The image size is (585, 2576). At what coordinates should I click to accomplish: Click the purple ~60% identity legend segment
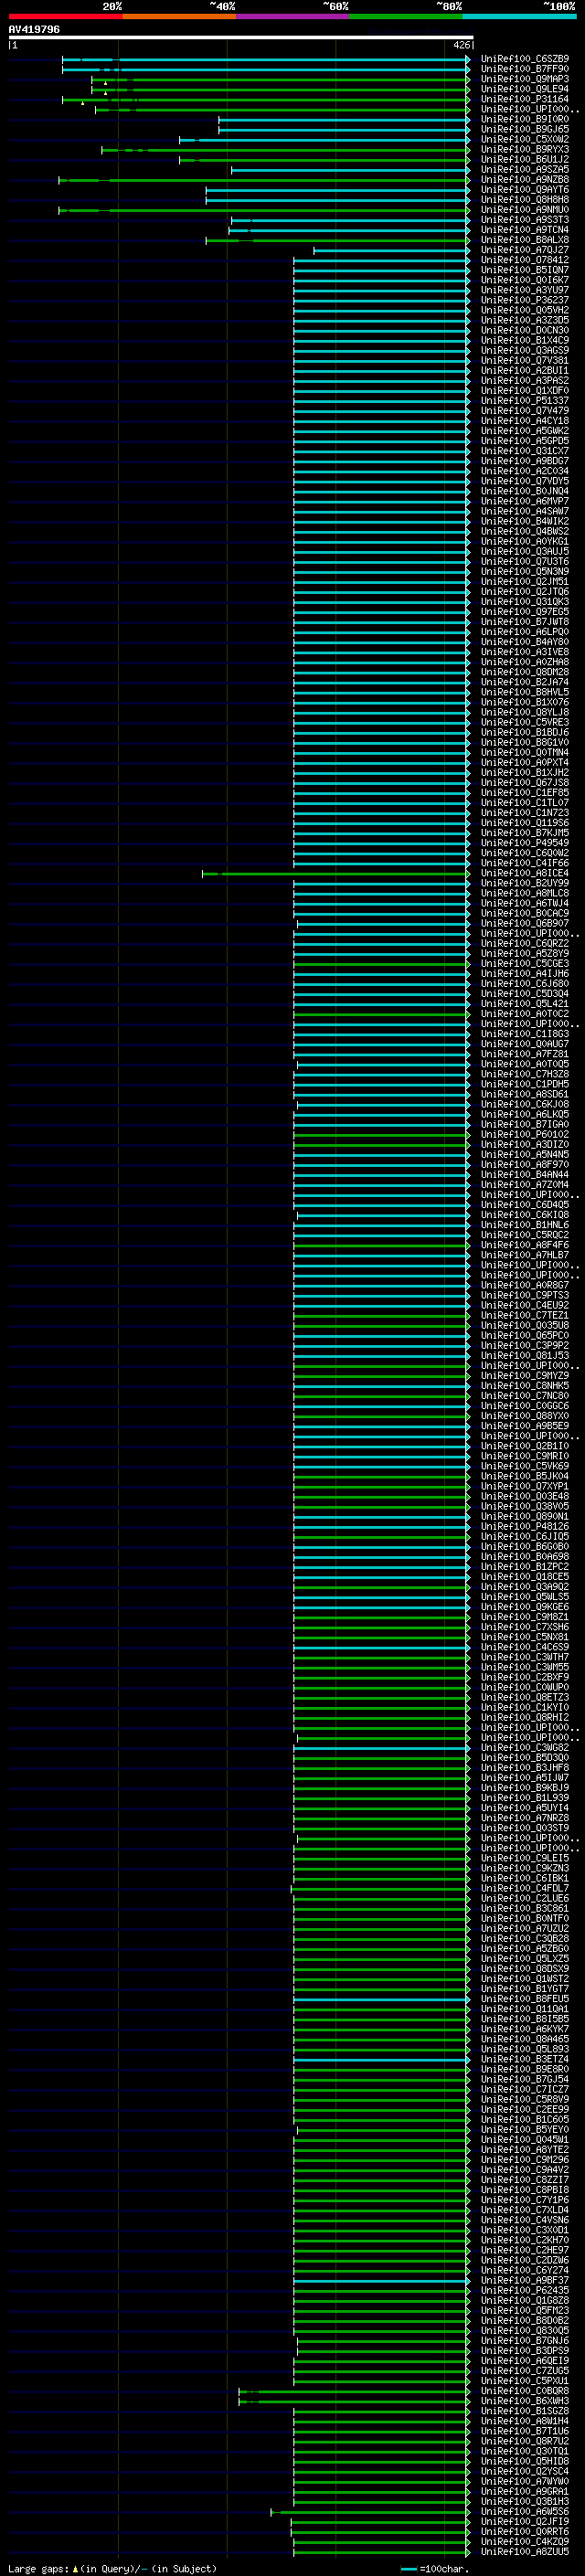(x=293, y=16)
